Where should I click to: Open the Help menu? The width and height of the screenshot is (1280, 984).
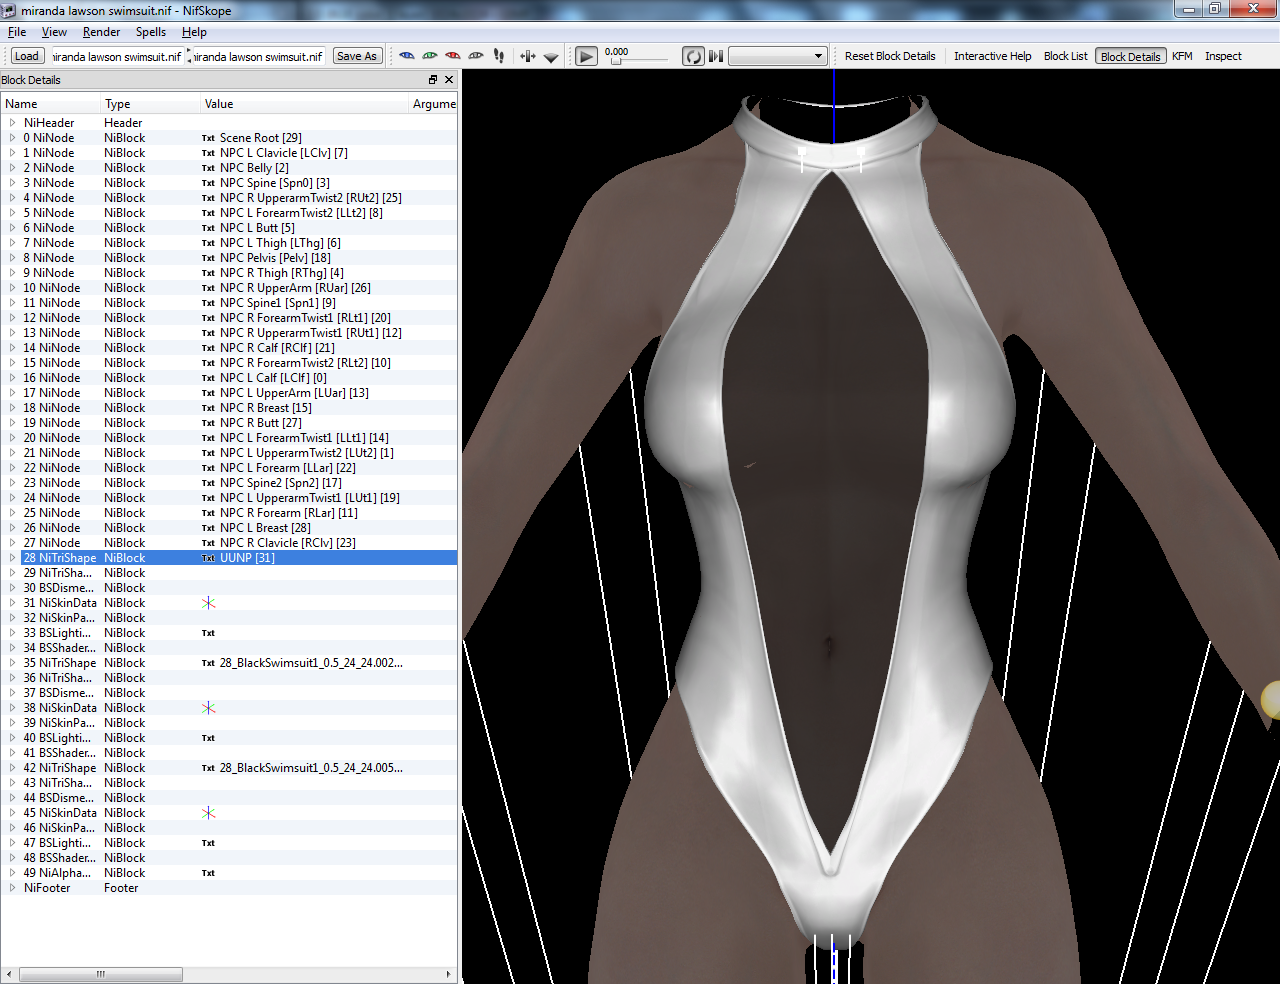click(x=194, y=32)
